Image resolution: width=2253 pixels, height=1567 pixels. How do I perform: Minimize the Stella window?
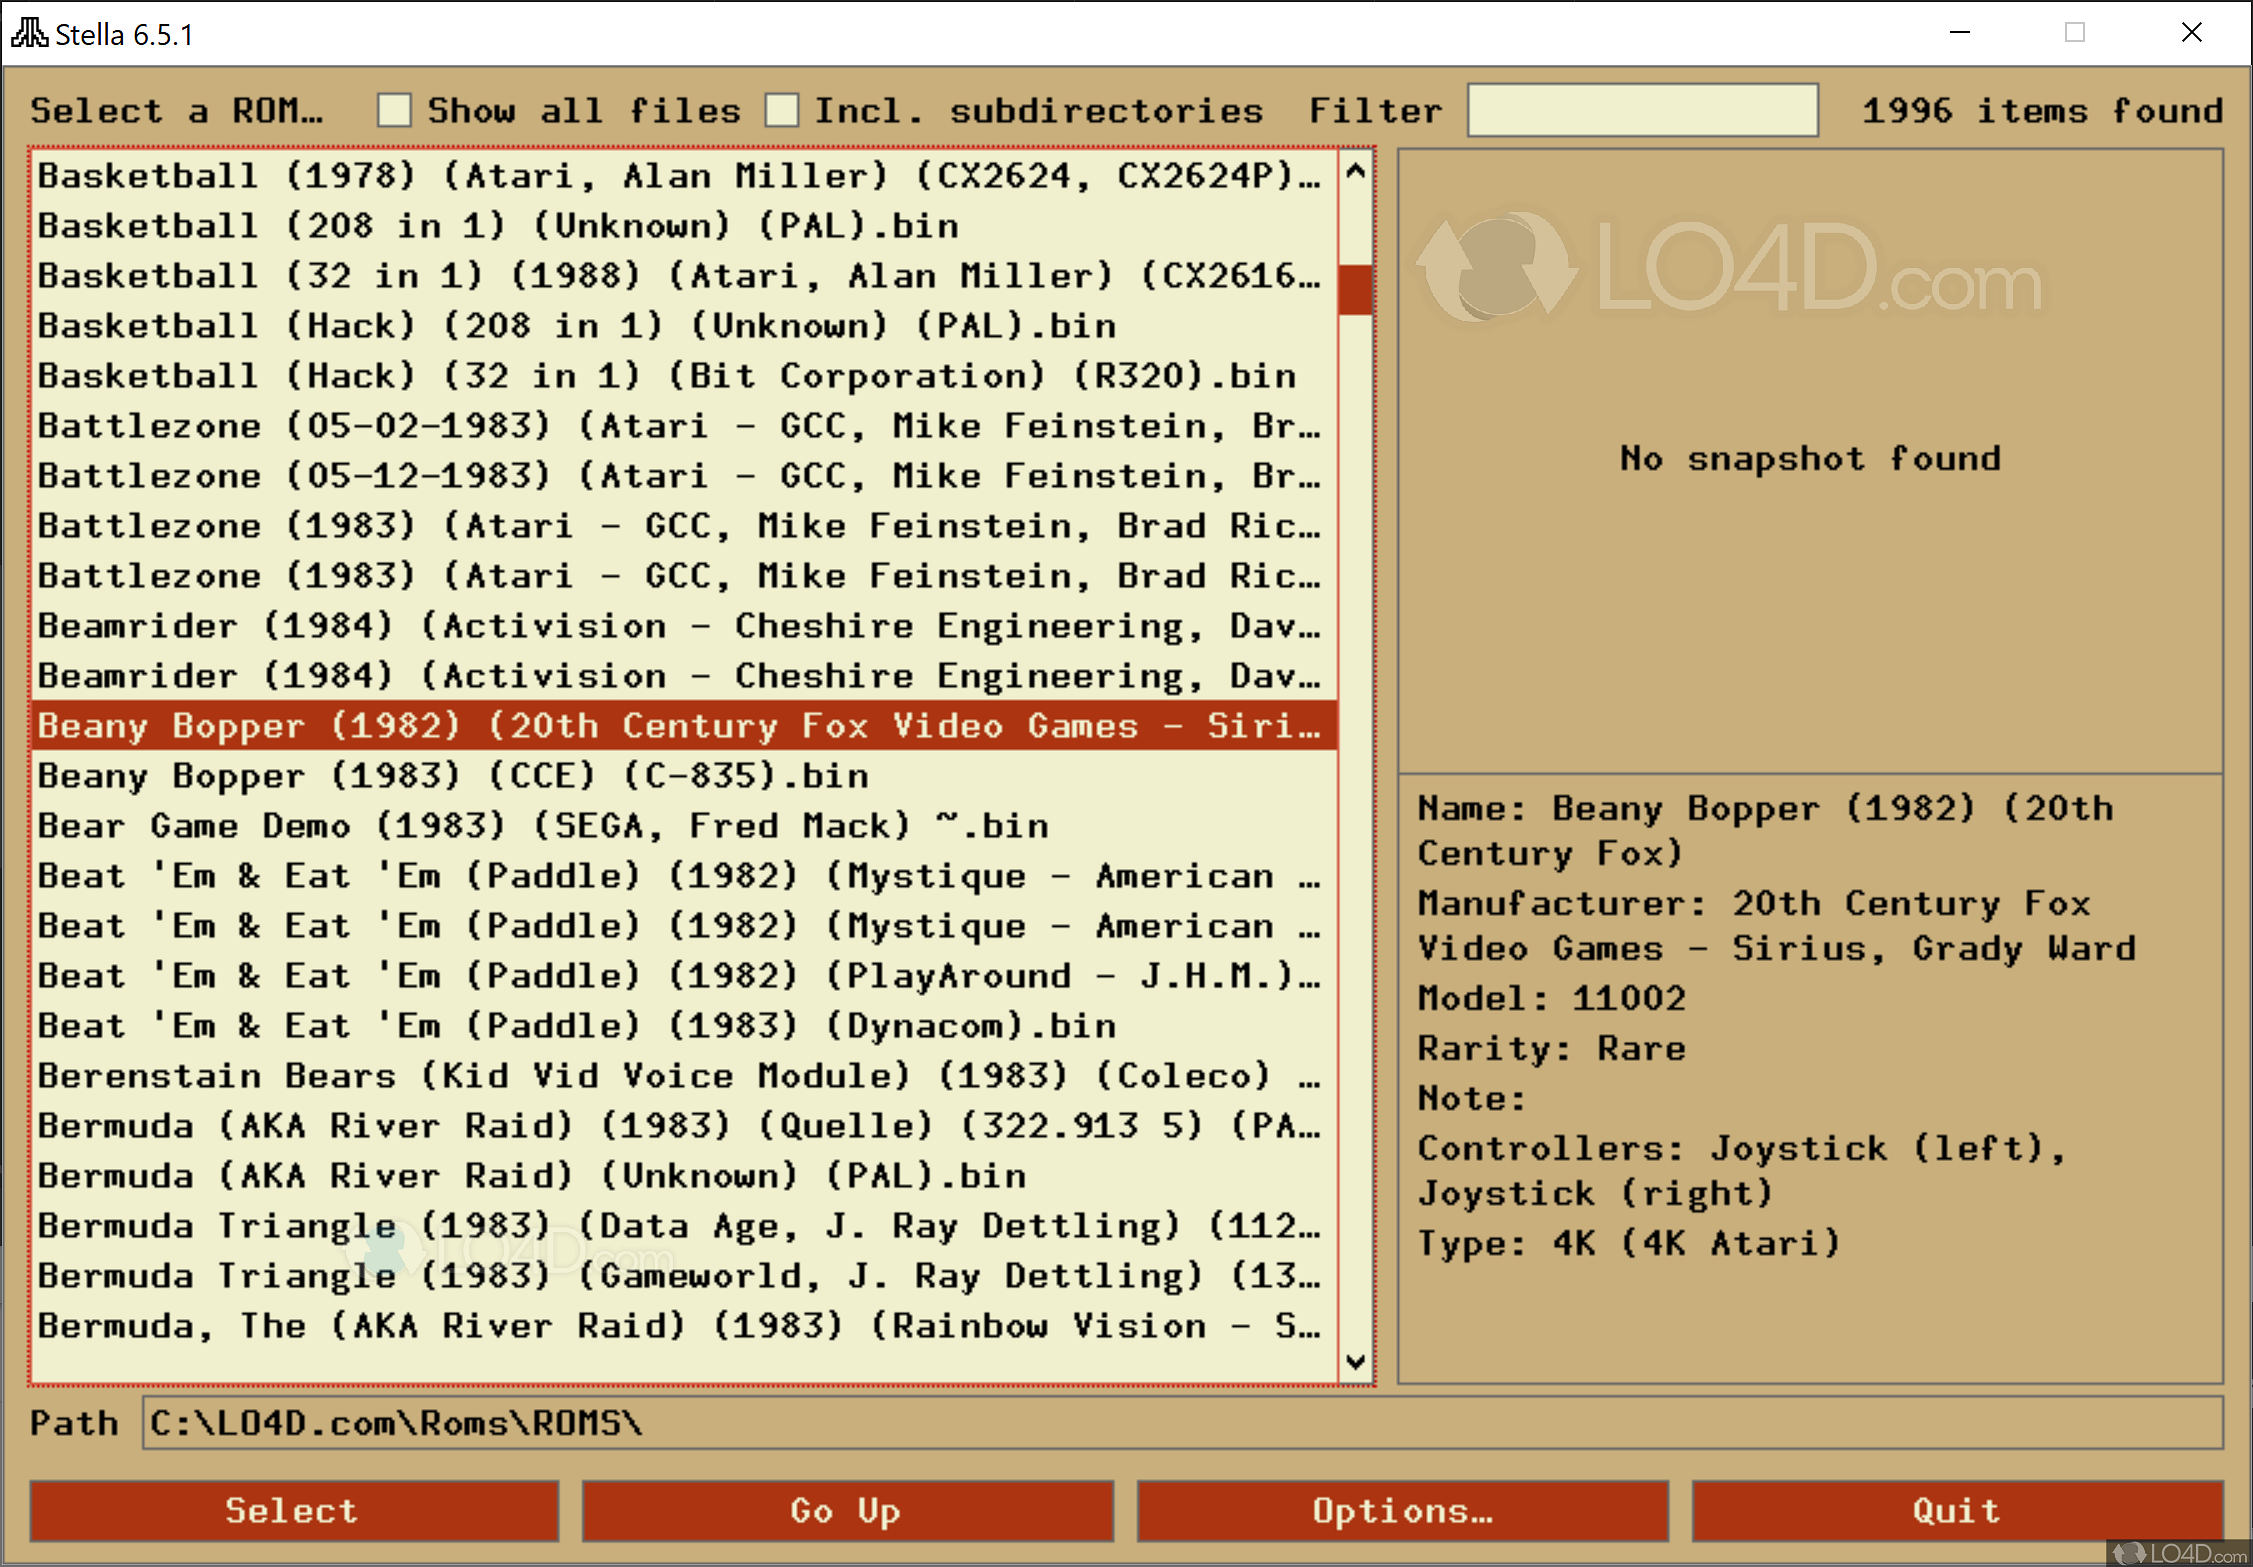point(1959,33)
